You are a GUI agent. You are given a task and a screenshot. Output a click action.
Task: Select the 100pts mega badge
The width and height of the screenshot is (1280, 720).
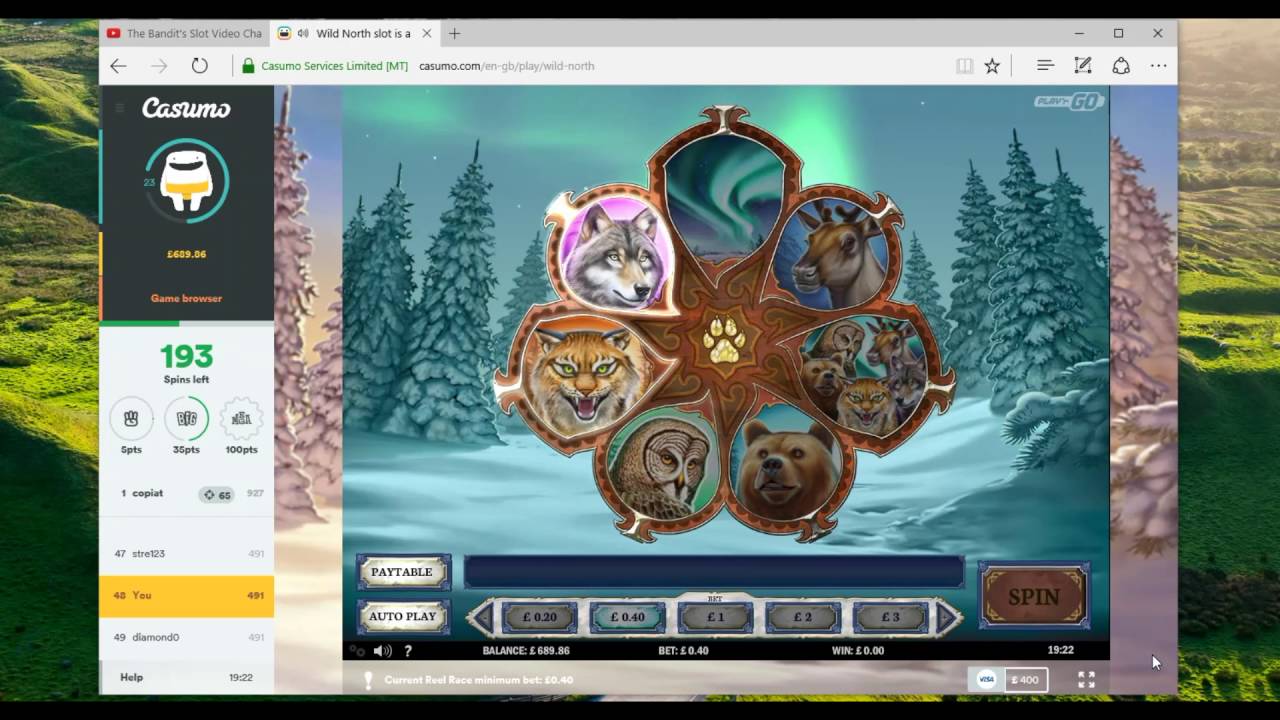(x=241, y=419)
